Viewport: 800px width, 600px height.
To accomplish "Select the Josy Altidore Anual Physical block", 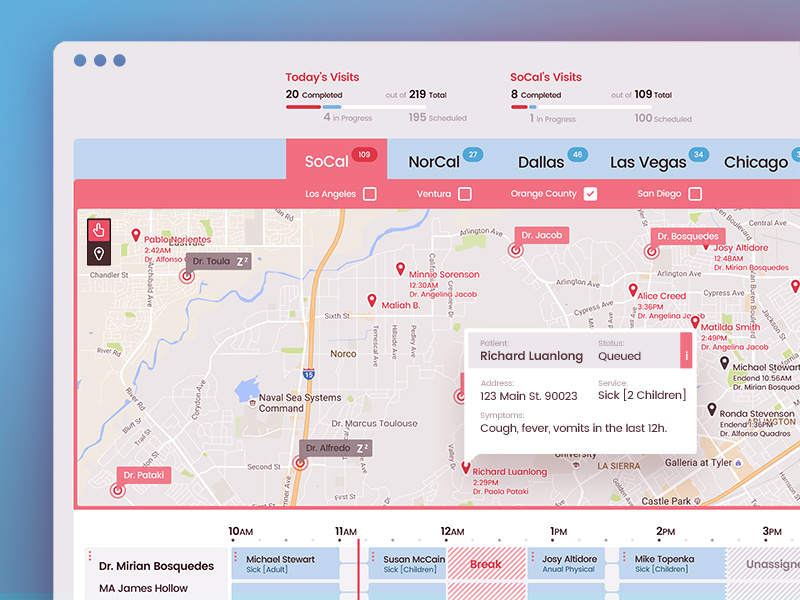I will 566,563.
